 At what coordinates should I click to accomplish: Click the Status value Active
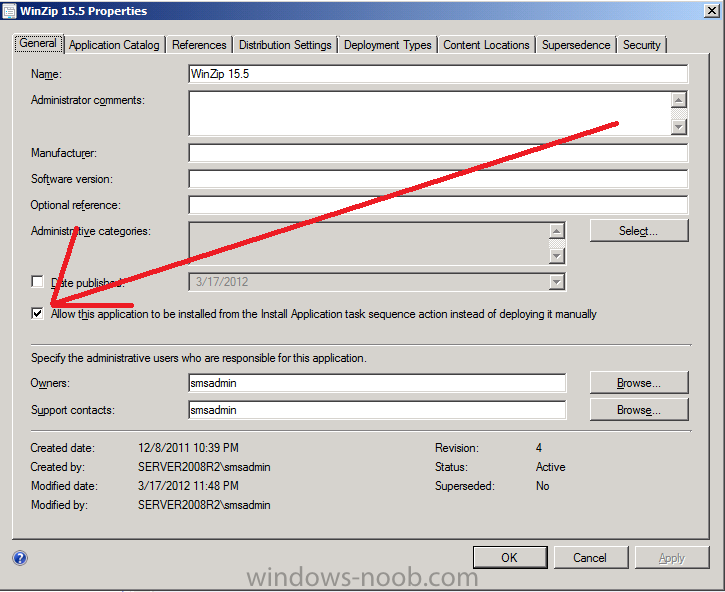[550, 467]
